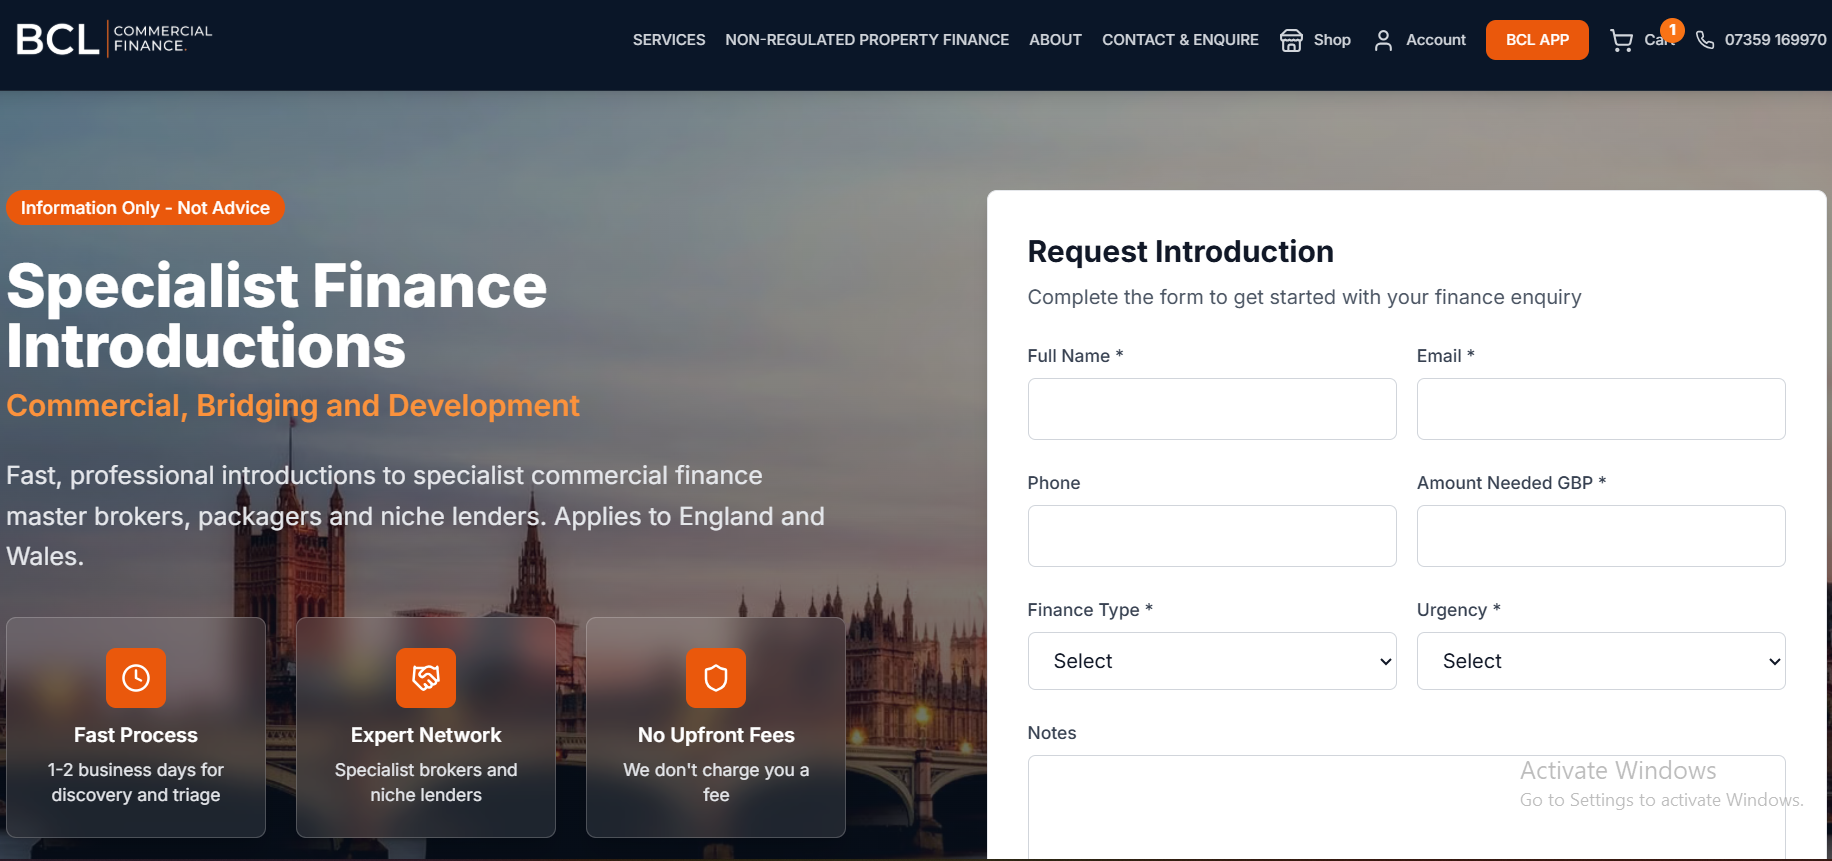The width and height of the screenshot is (1832, 861).
Task: Focus the Phone input field
Action: (x=1212, y=536)
